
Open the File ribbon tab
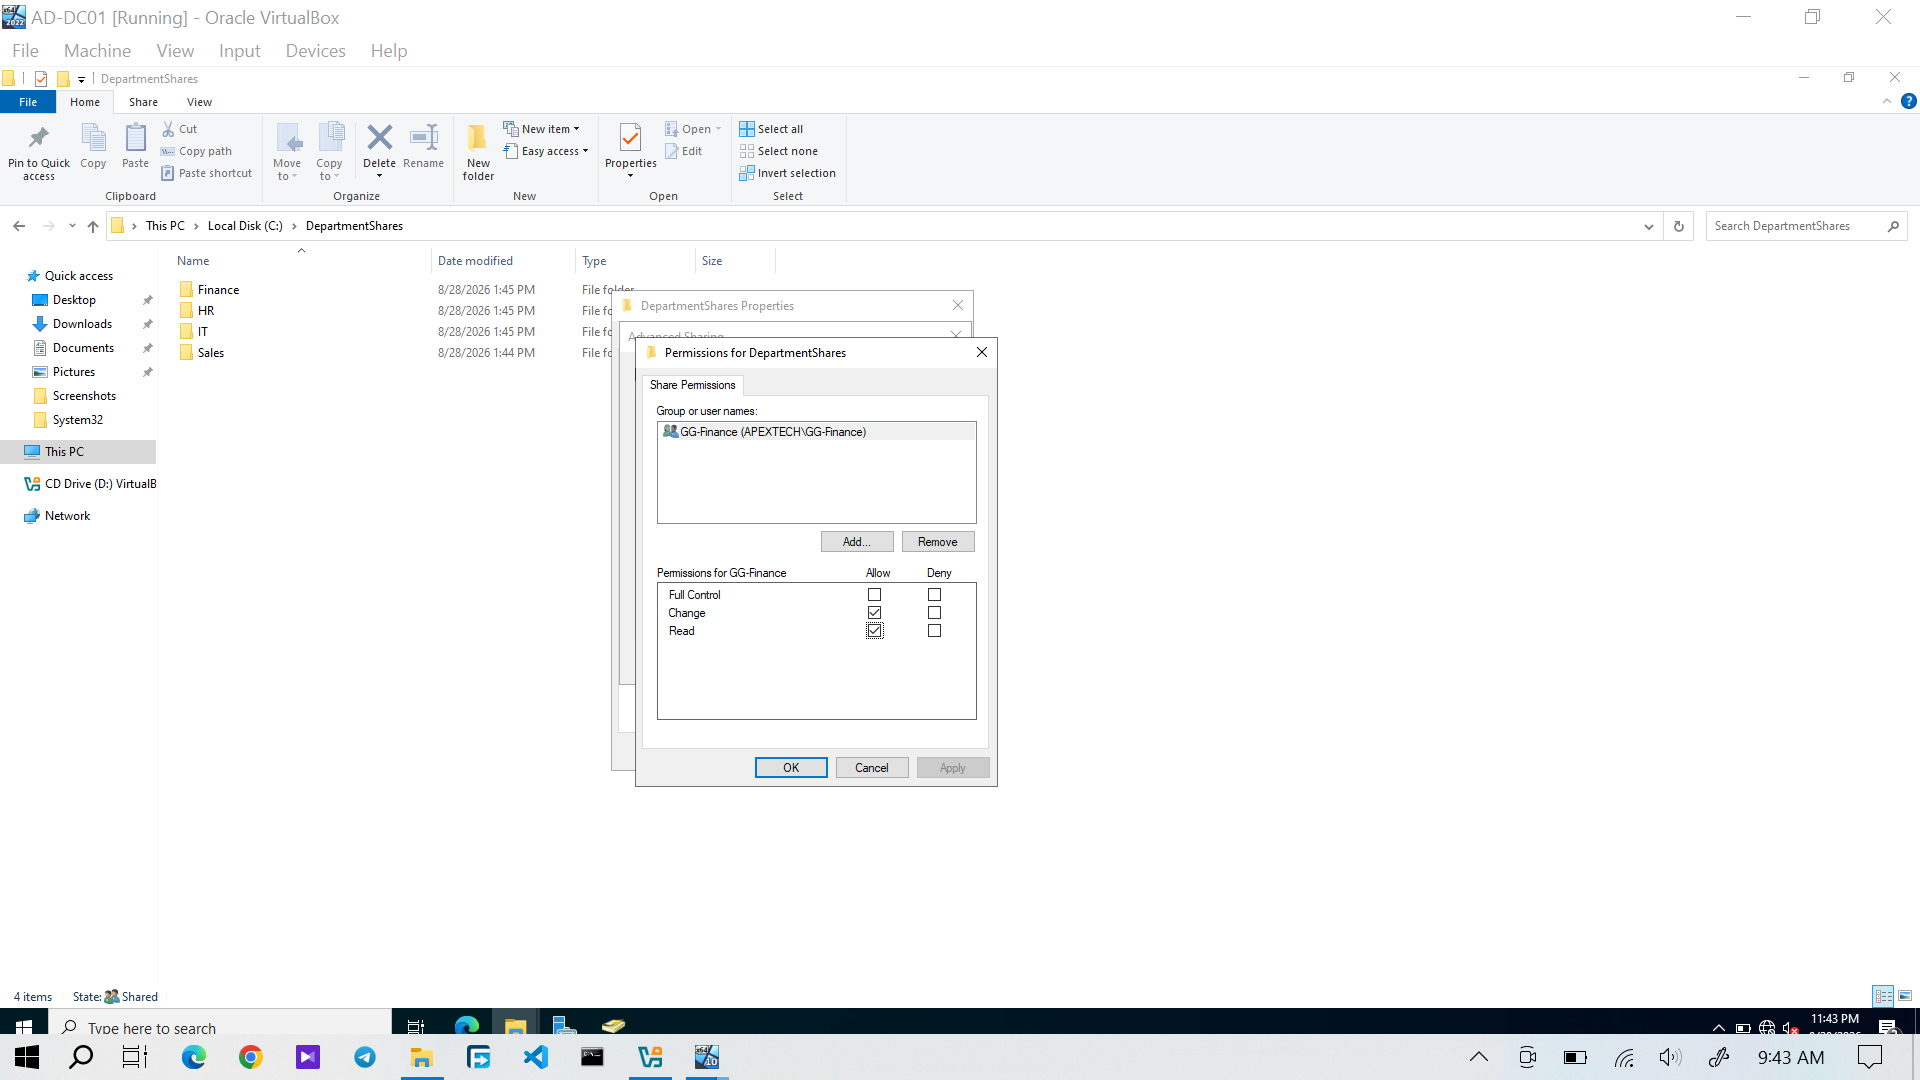tap(28, 102)
